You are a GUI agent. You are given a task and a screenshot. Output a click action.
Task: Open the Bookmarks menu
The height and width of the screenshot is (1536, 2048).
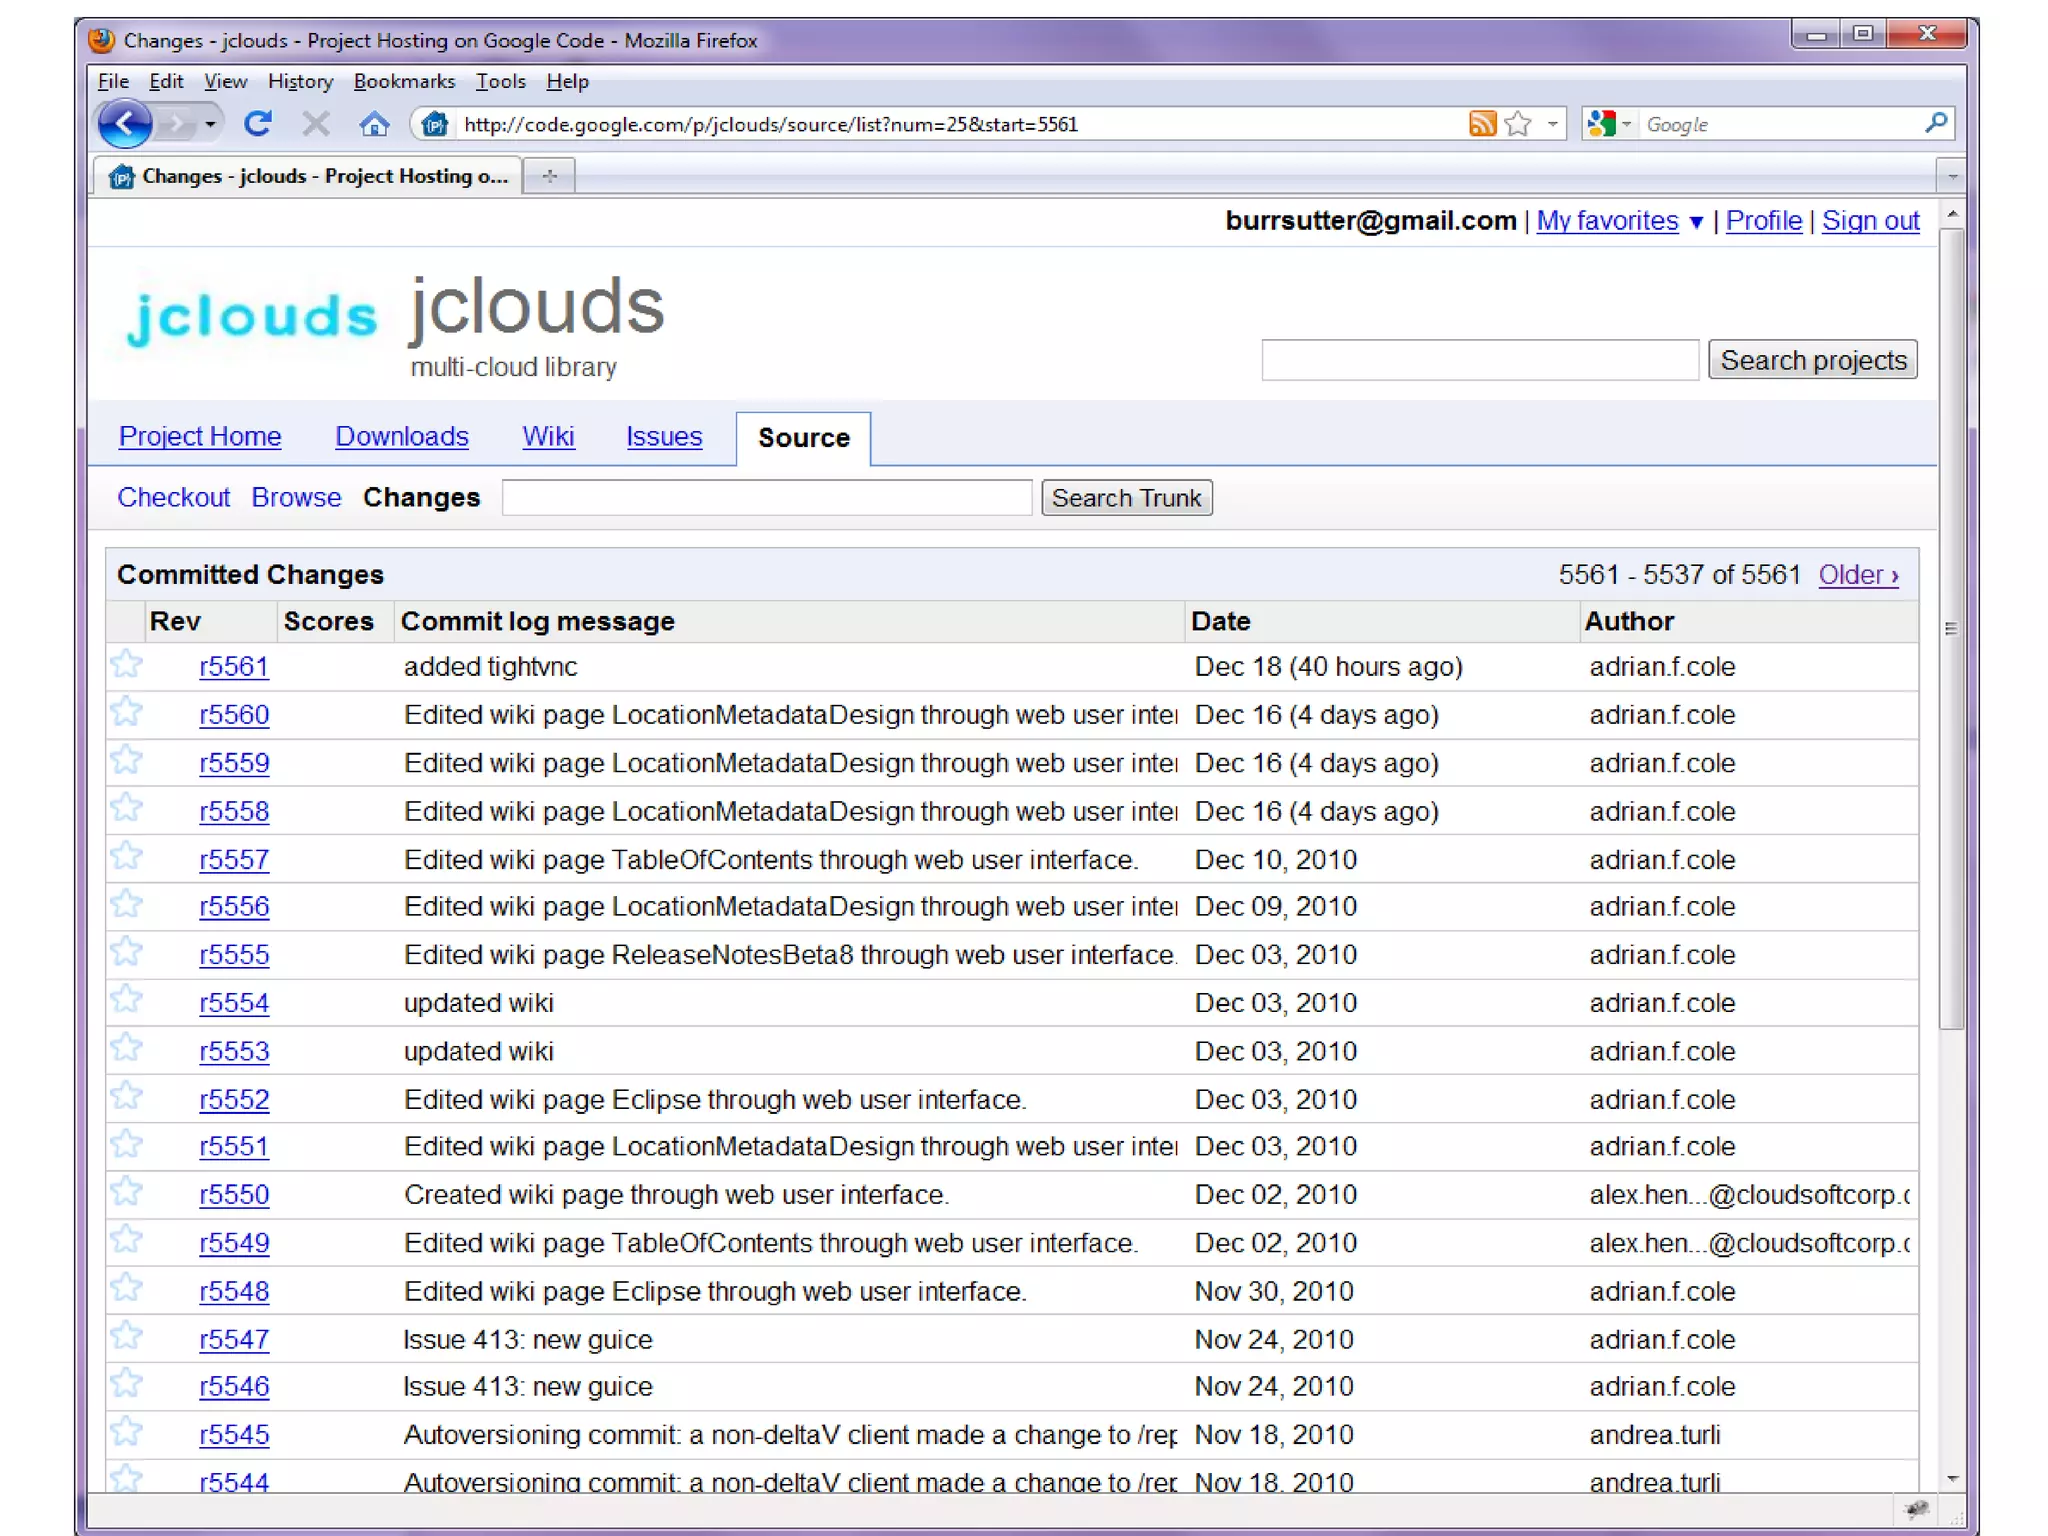[404, 81]
